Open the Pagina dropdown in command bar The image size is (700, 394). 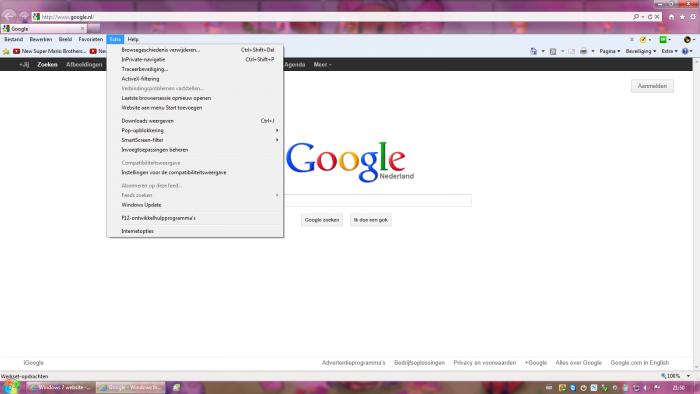tap(610, 51)
